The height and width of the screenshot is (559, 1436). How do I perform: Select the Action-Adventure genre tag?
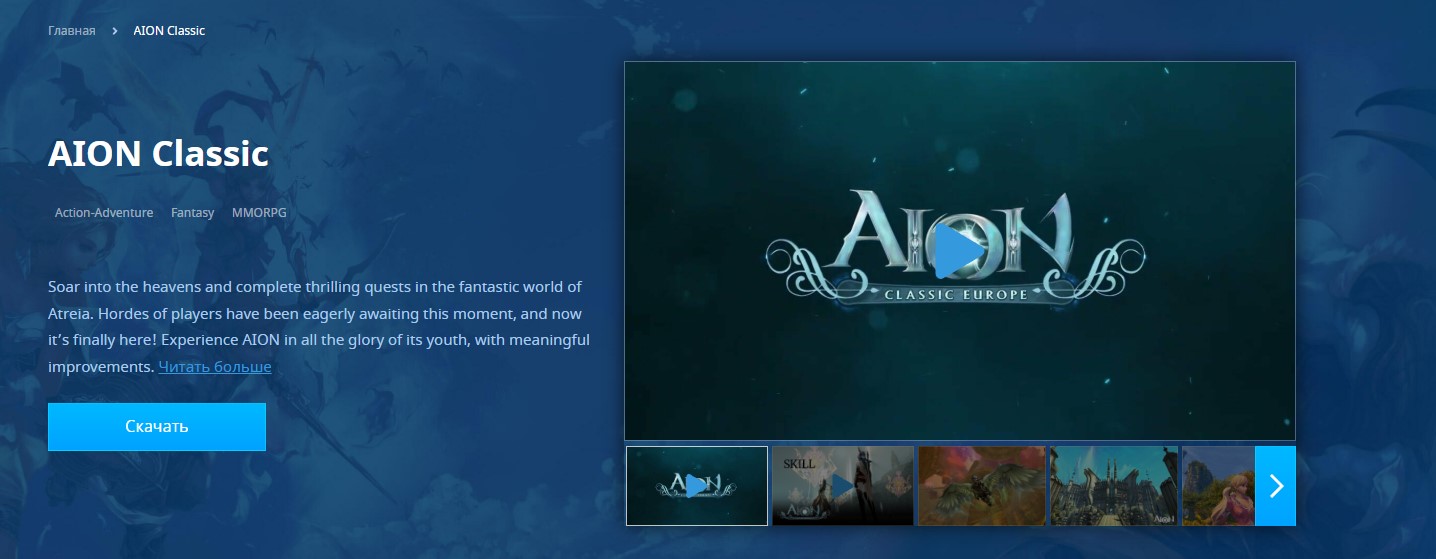click(x=104, y=213)
